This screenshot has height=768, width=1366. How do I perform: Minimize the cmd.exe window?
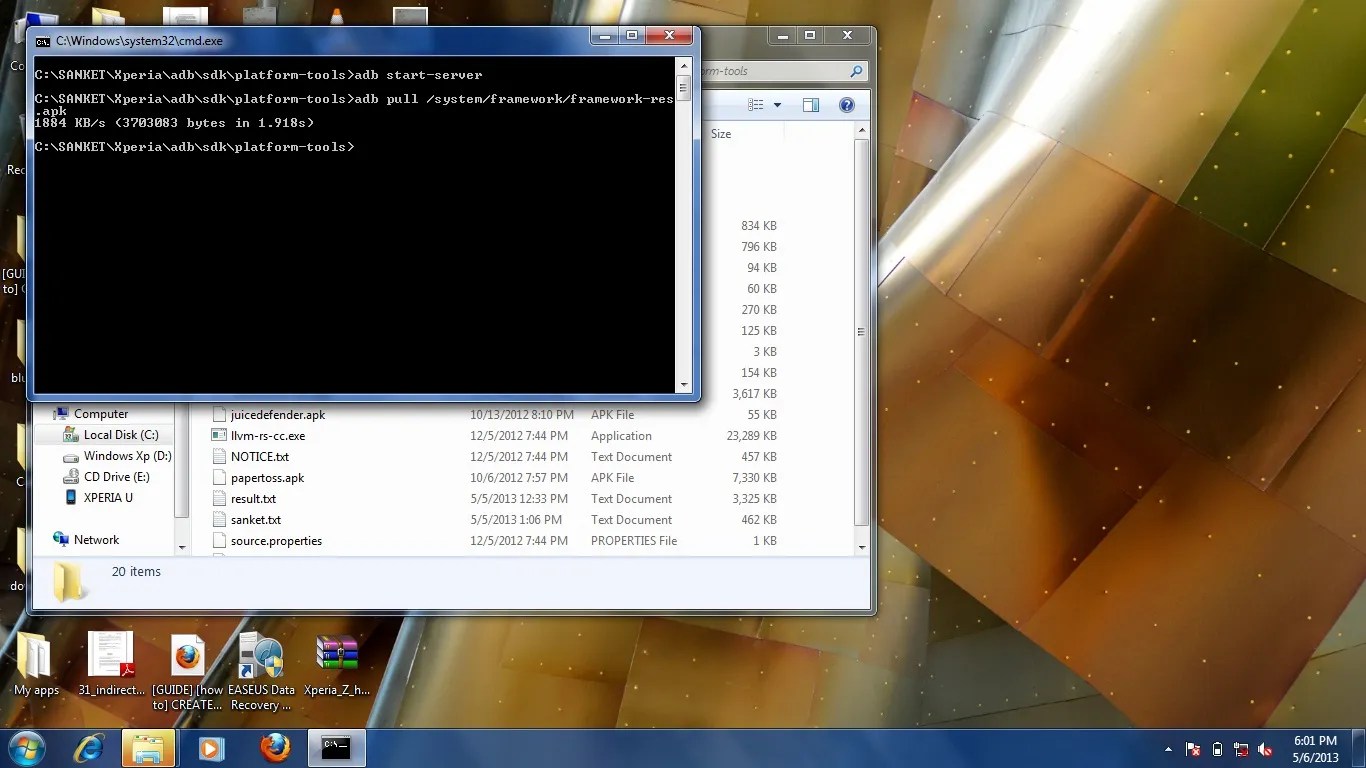click(605, 35)
